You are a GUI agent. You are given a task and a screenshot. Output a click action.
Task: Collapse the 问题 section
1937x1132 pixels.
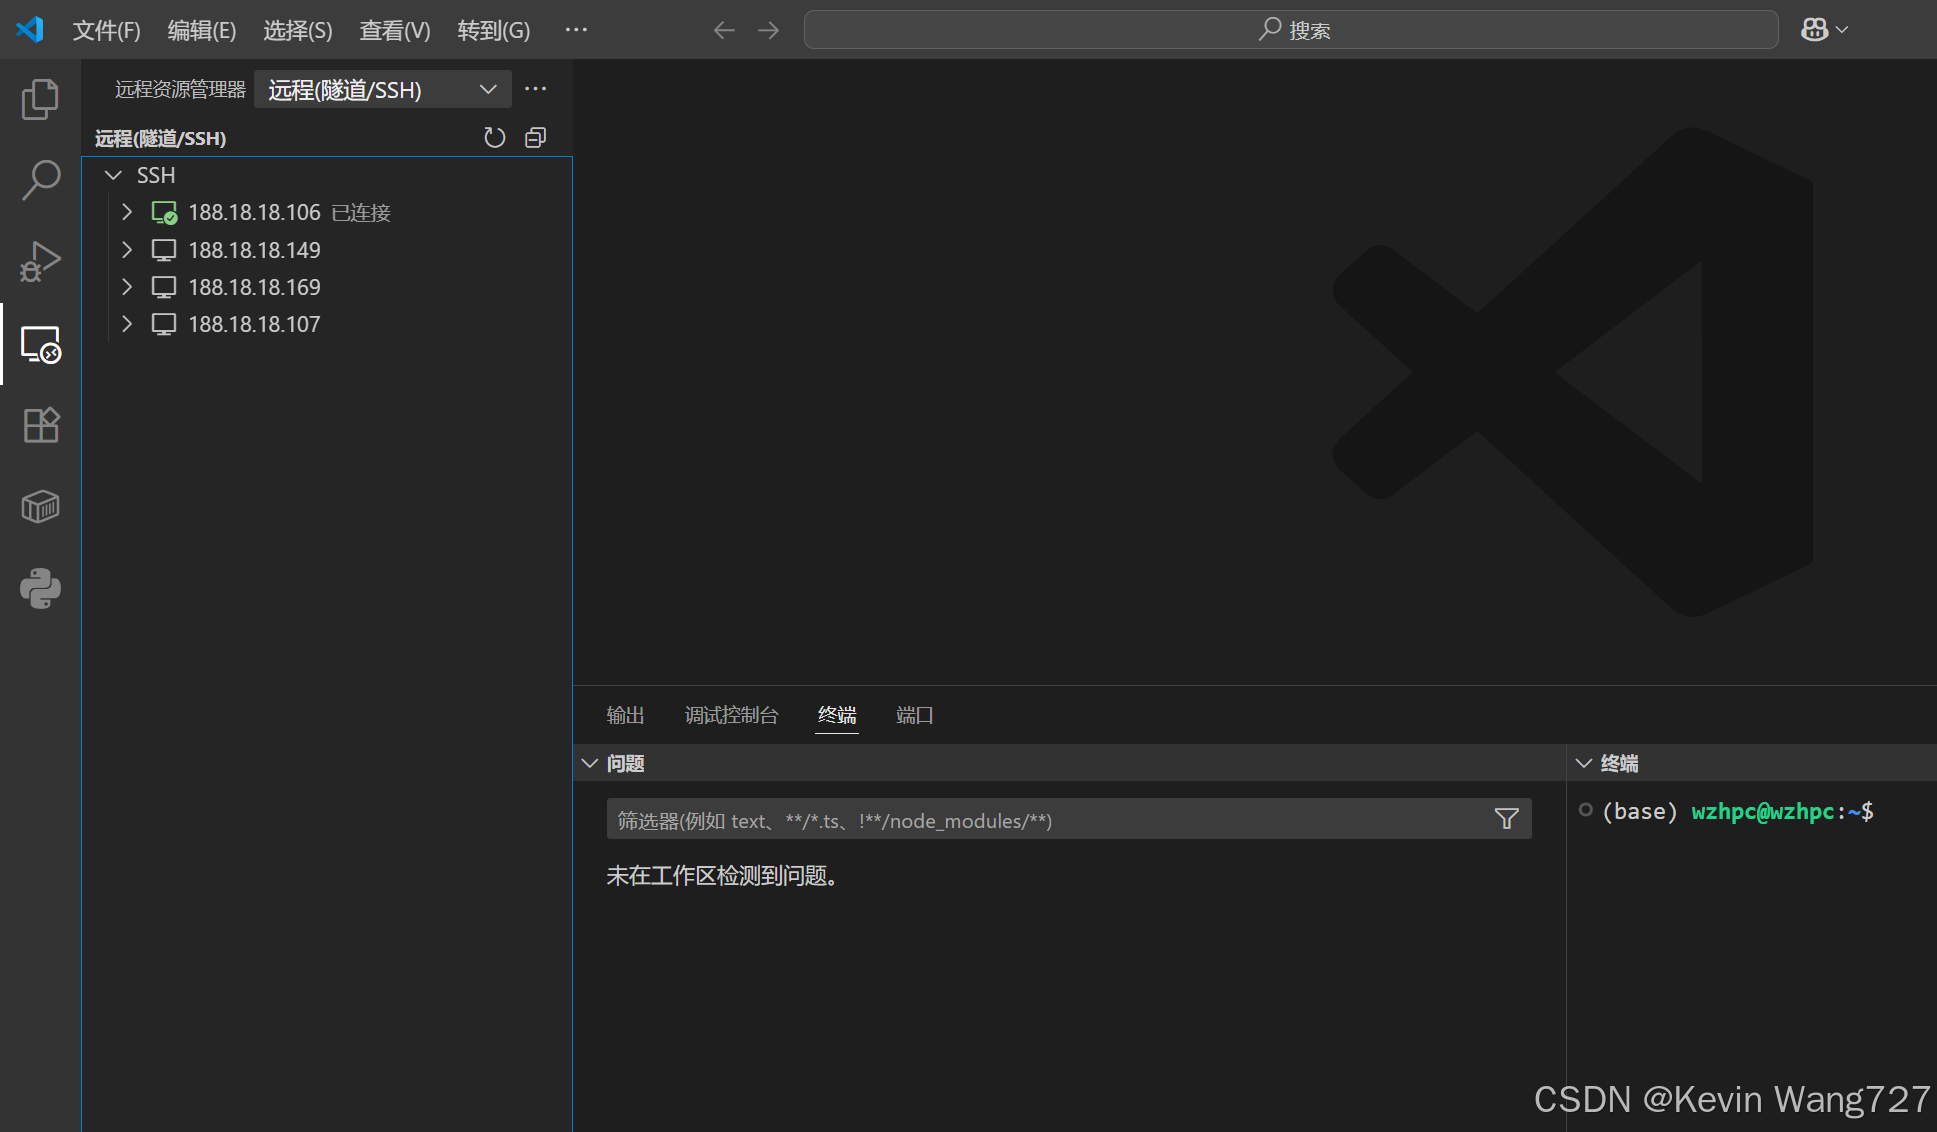coord(590,763)
